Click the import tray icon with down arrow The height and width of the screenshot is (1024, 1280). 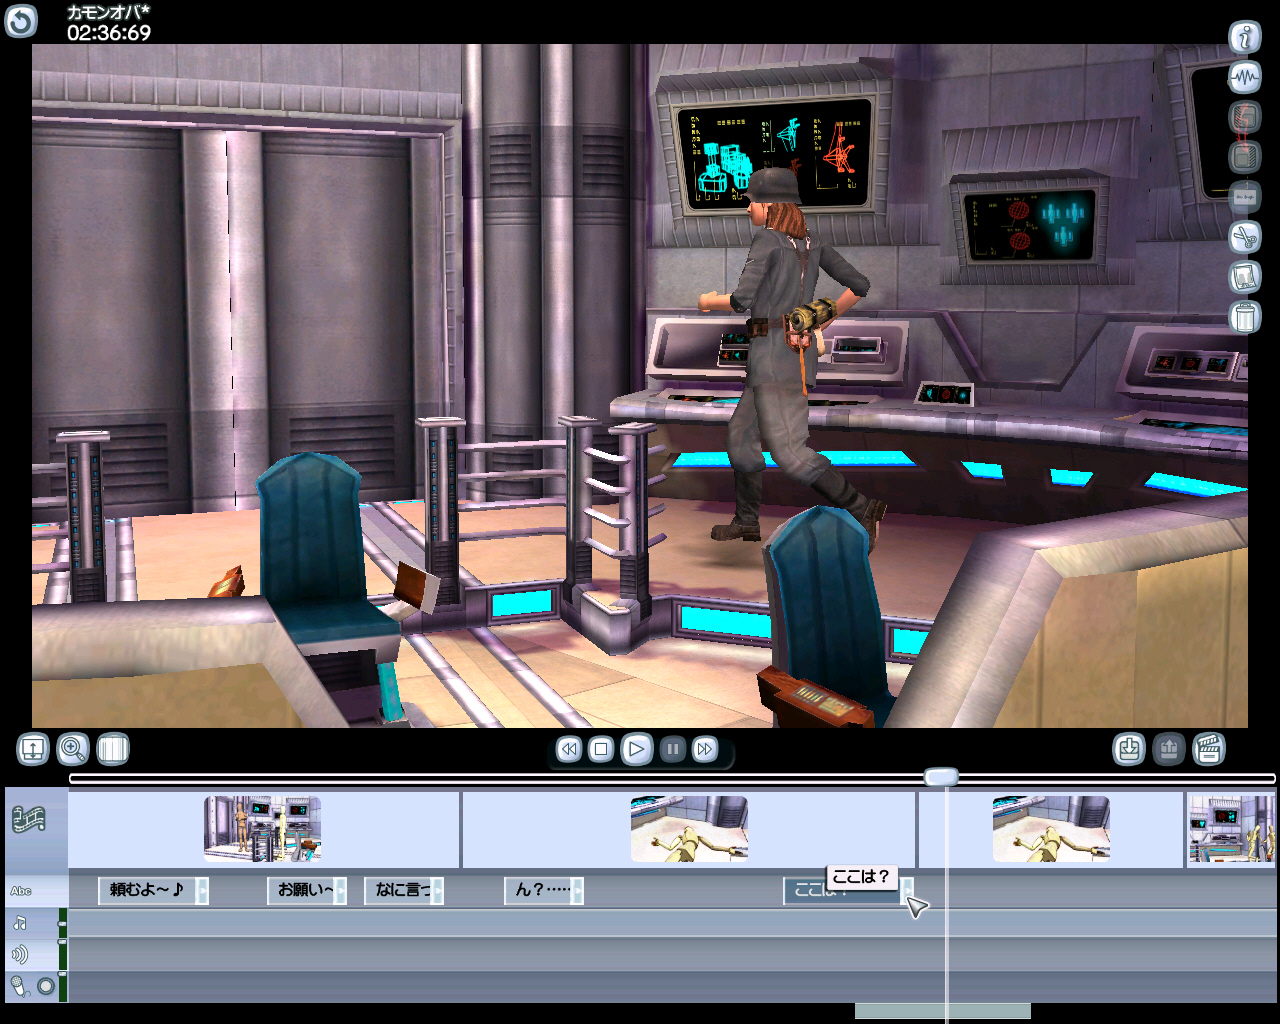tap(1129, 749)
